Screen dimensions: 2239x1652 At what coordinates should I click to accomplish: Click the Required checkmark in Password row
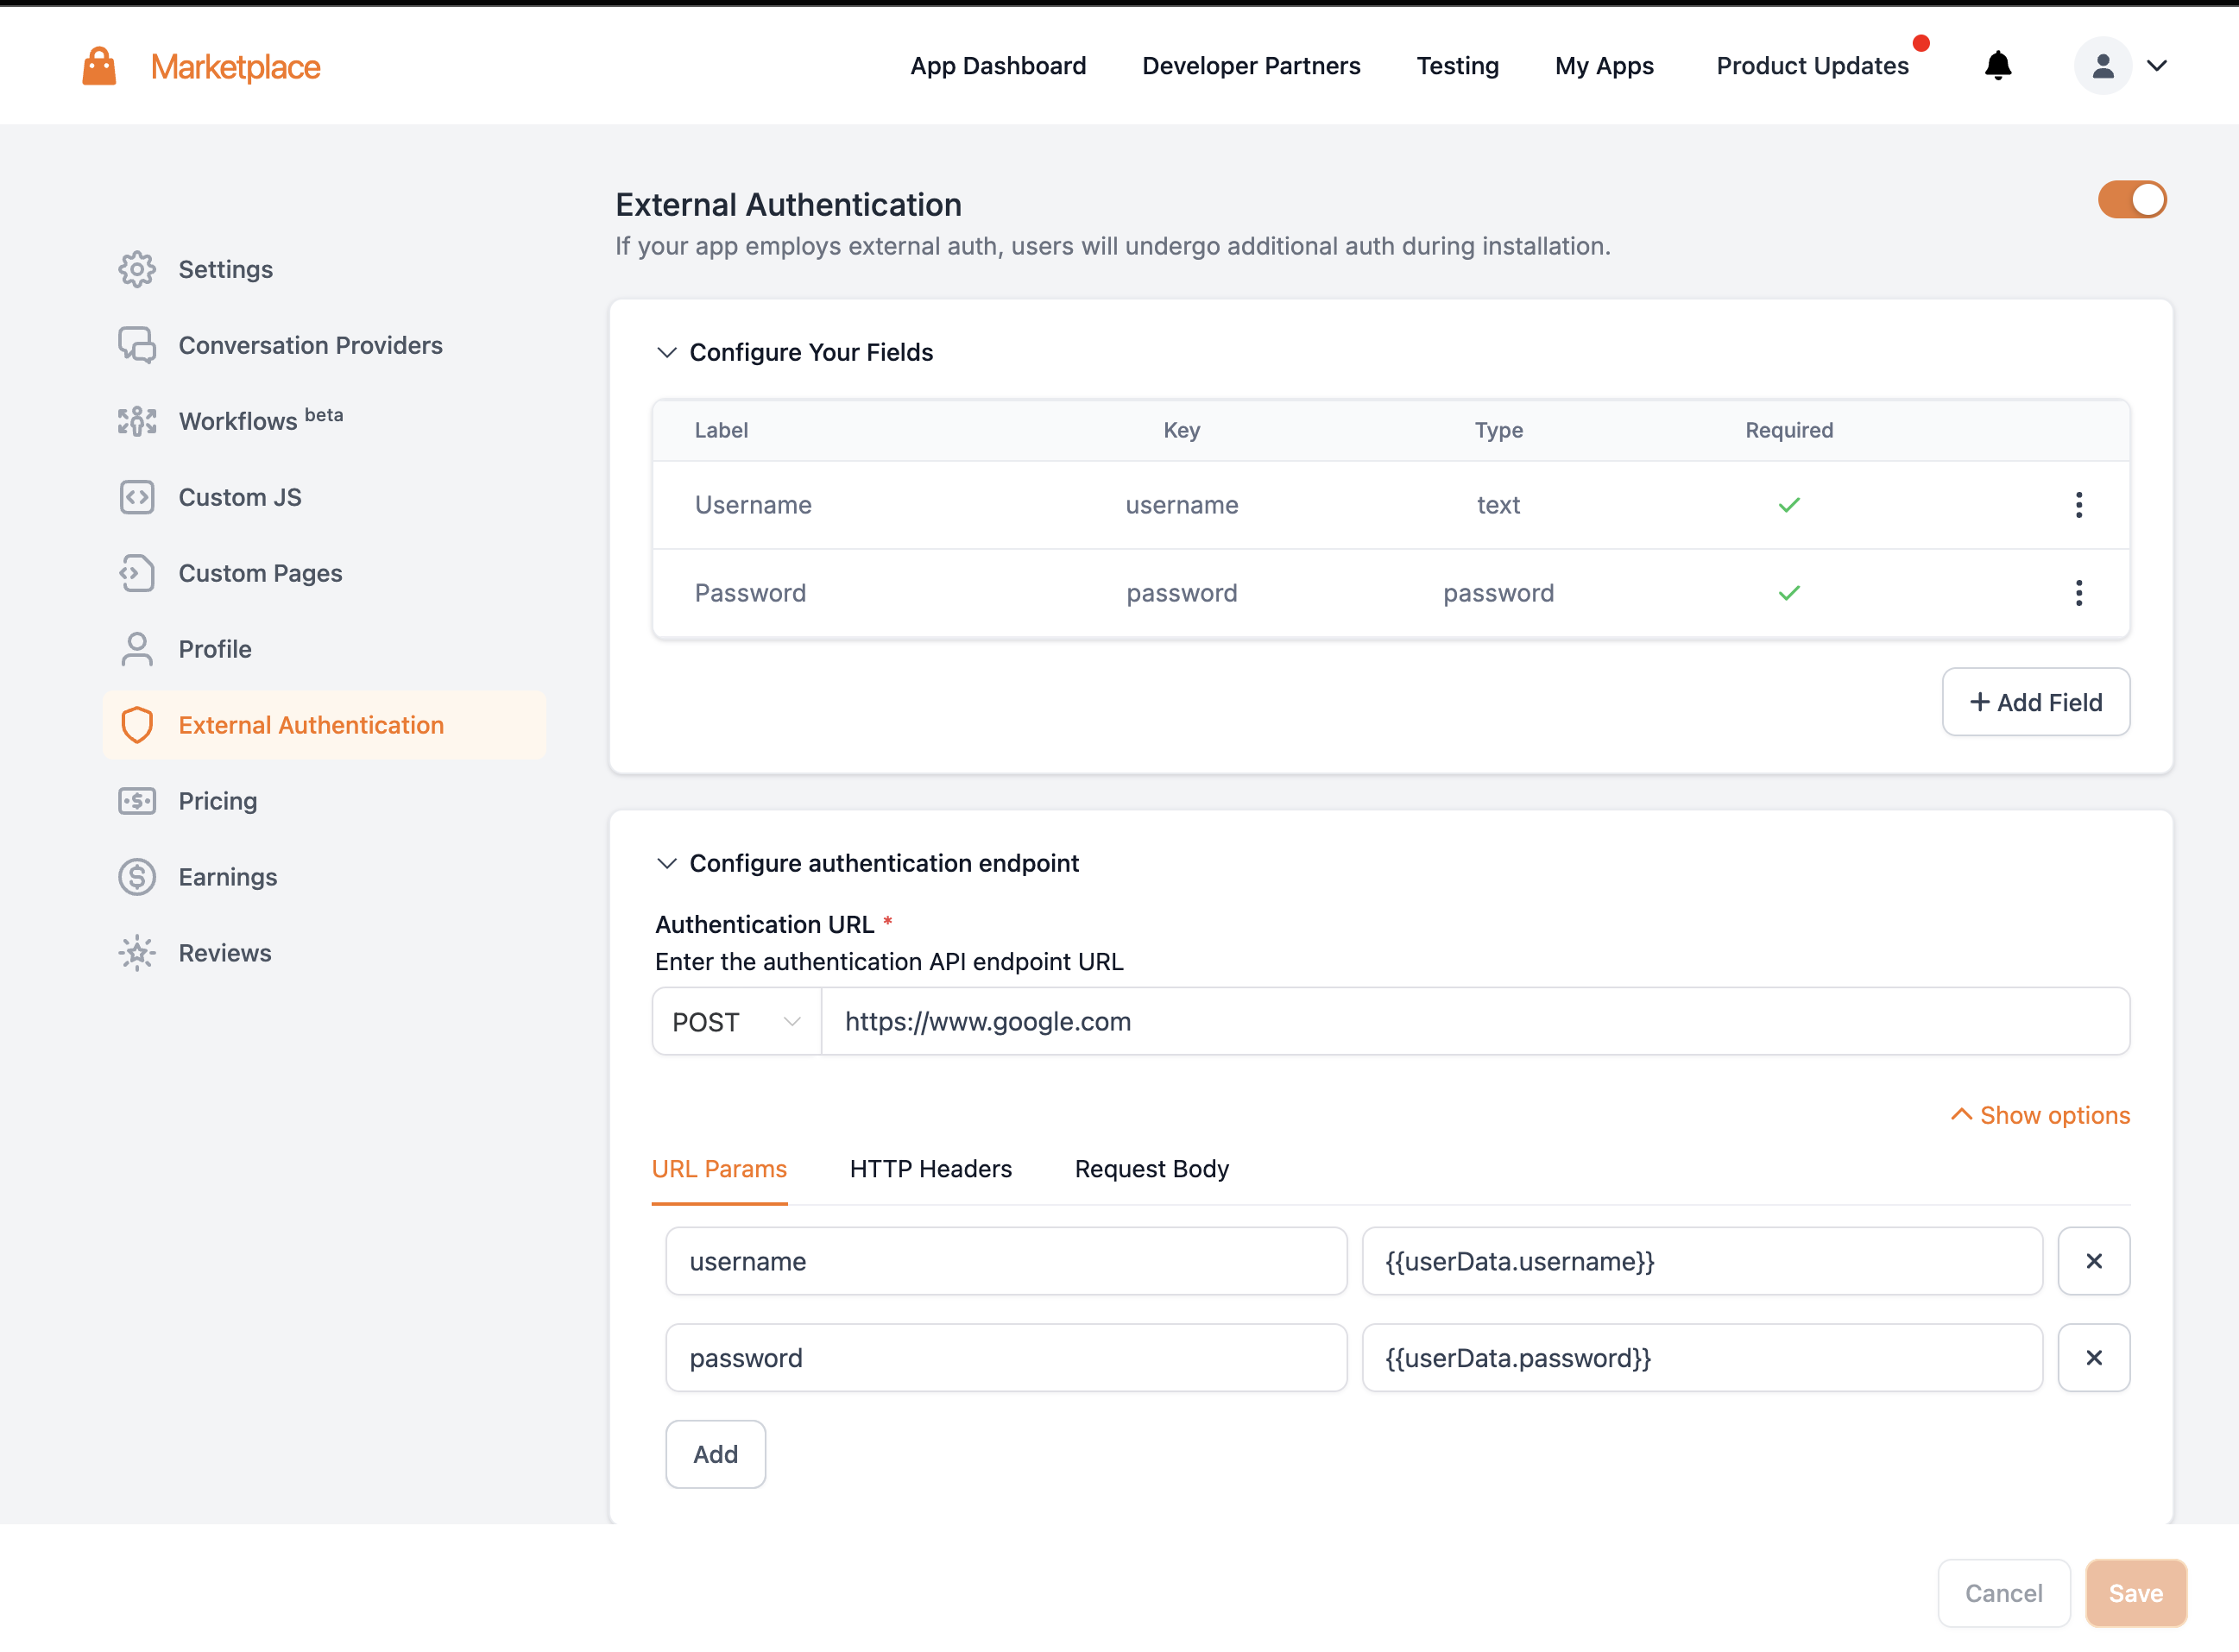[1789, 593]
